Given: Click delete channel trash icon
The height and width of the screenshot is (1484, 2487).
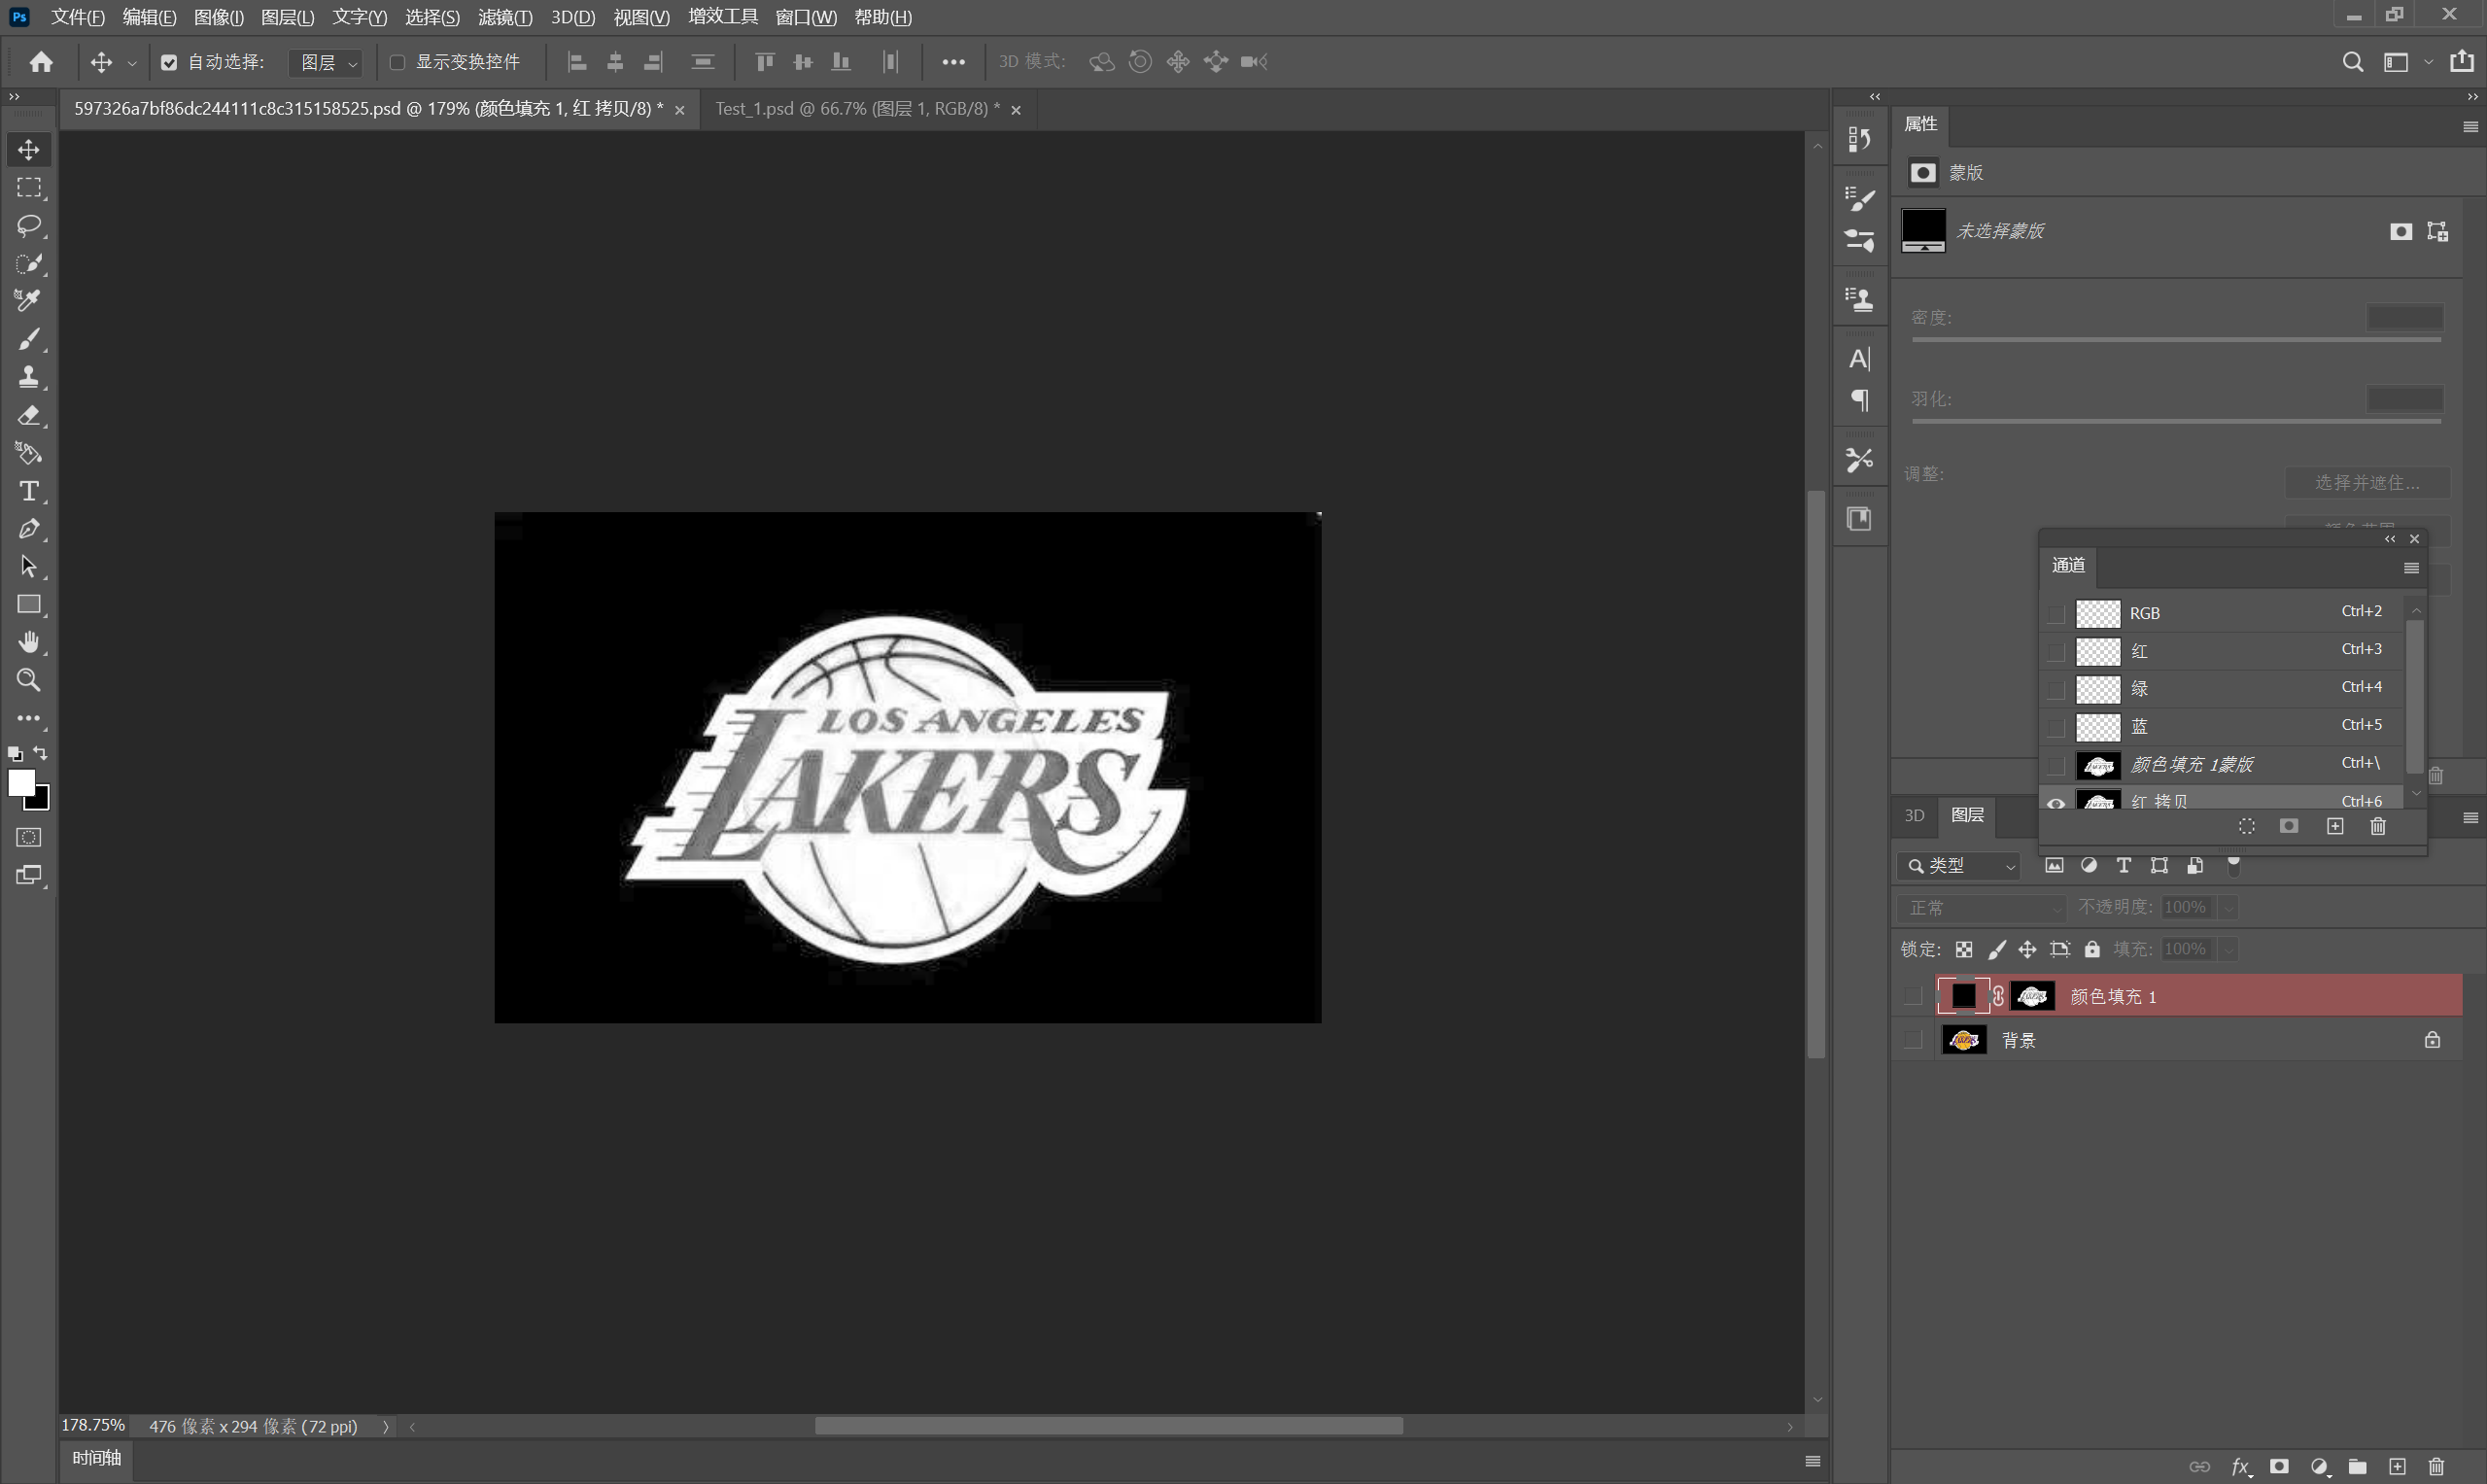Looking at the screenshot, I should pyautogui.click(x=2378, y=826).
